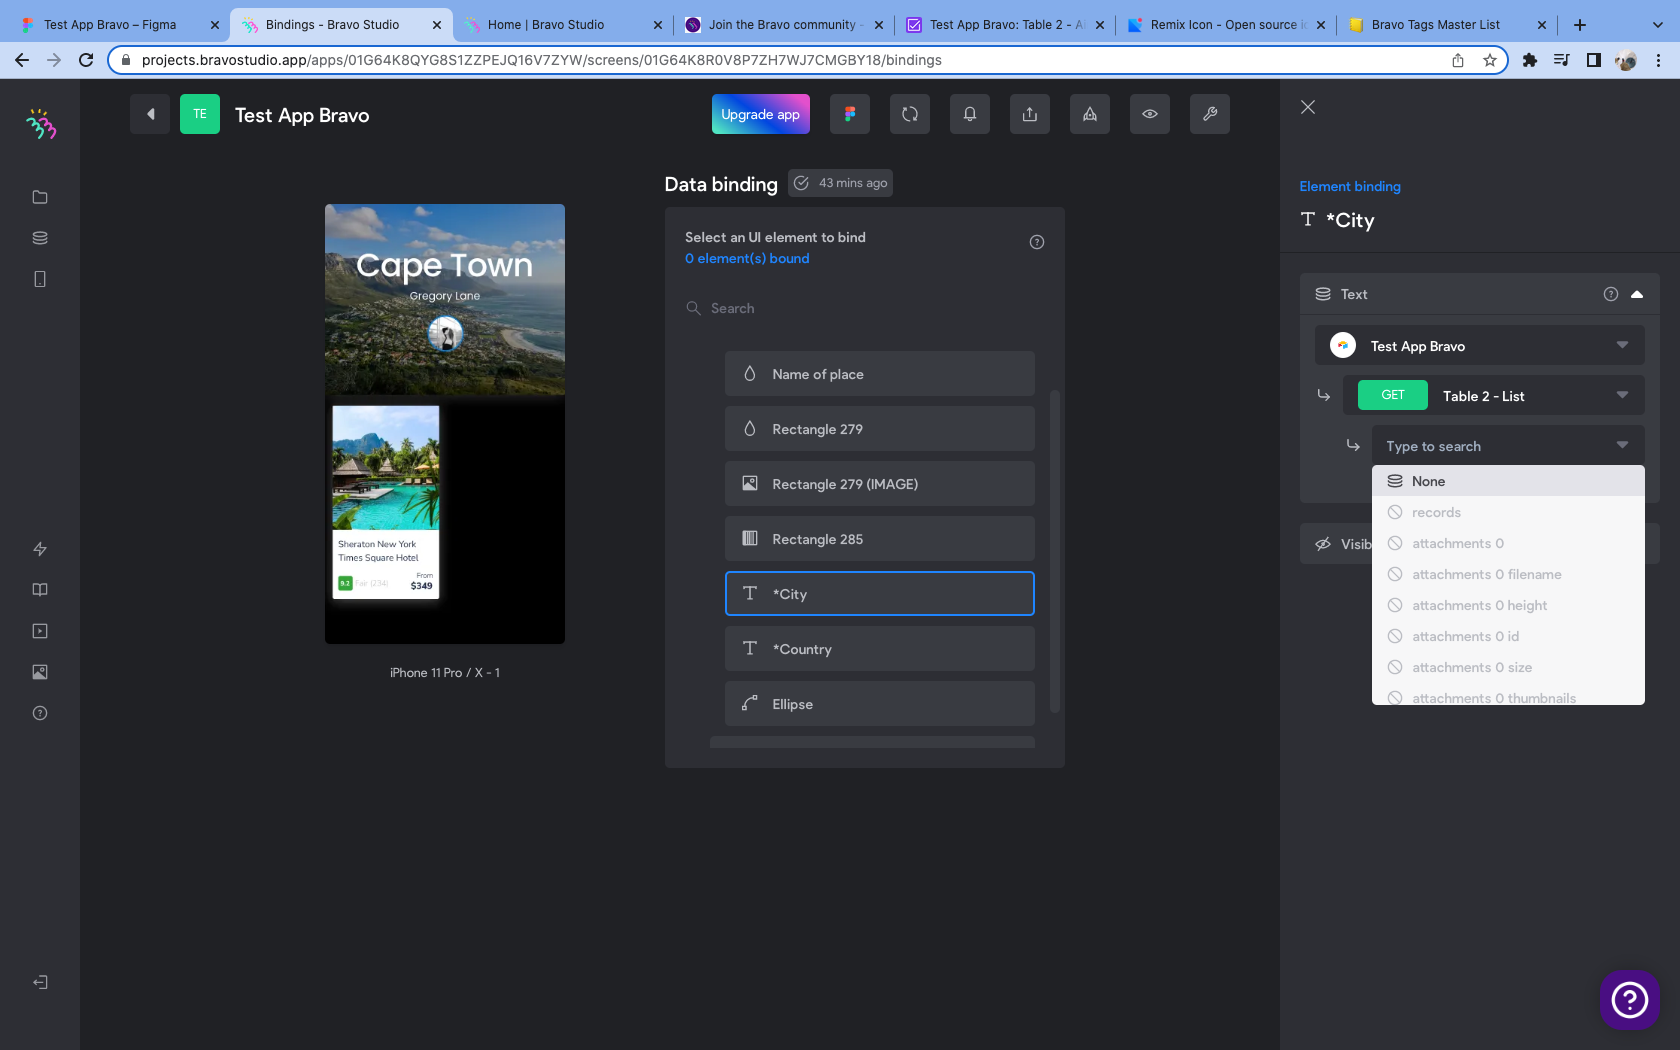
Task: Click the Visibility section eye toggle
Action: pos(1323,544)
